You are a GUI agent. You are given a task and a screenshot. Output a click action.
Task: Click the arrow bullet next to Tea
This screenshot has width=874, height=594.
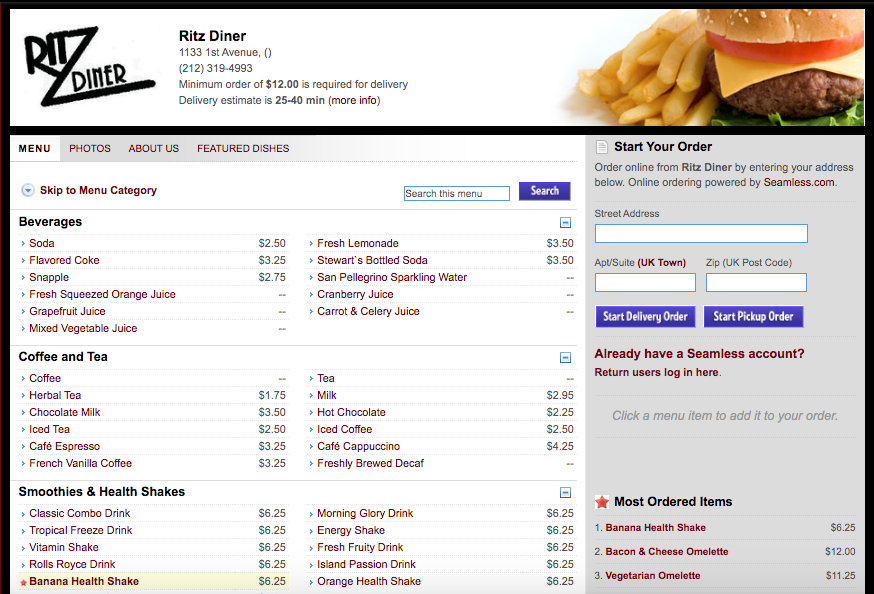tap(311, 378)
